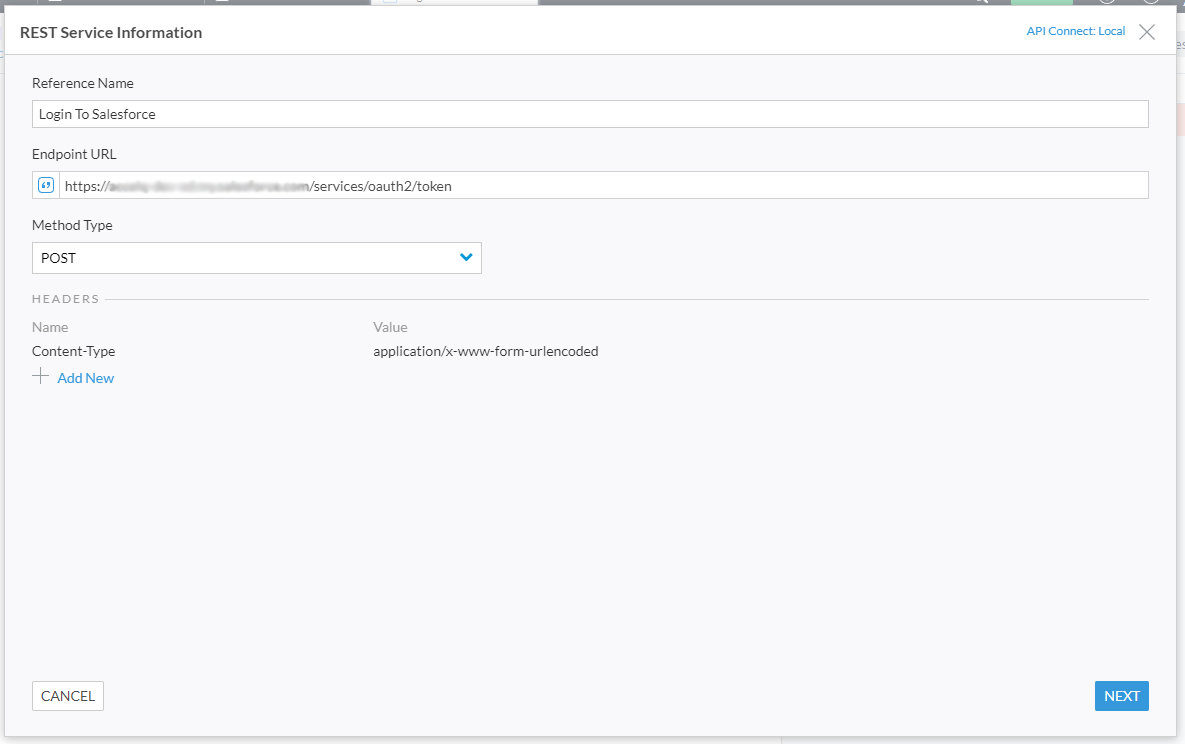The width and height of the screenshot is (1185, 744).
Task: Click the expression icon beside Endpoint URL
Action: (x=46, y=185)
